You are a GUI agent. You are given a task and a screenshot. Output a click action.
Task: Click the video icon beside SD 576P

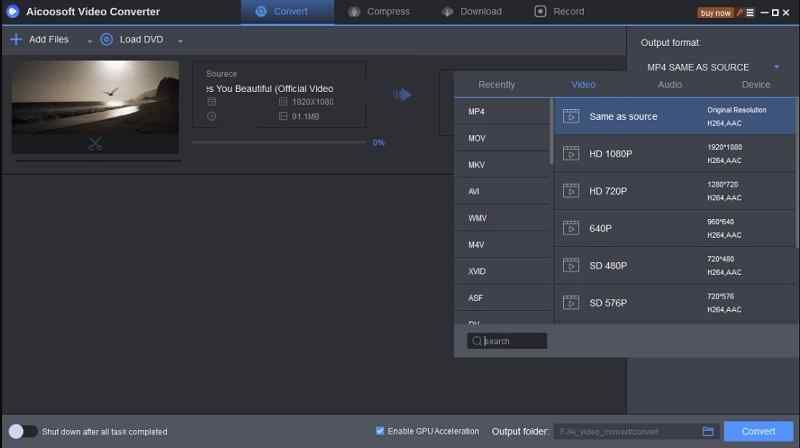571,303
